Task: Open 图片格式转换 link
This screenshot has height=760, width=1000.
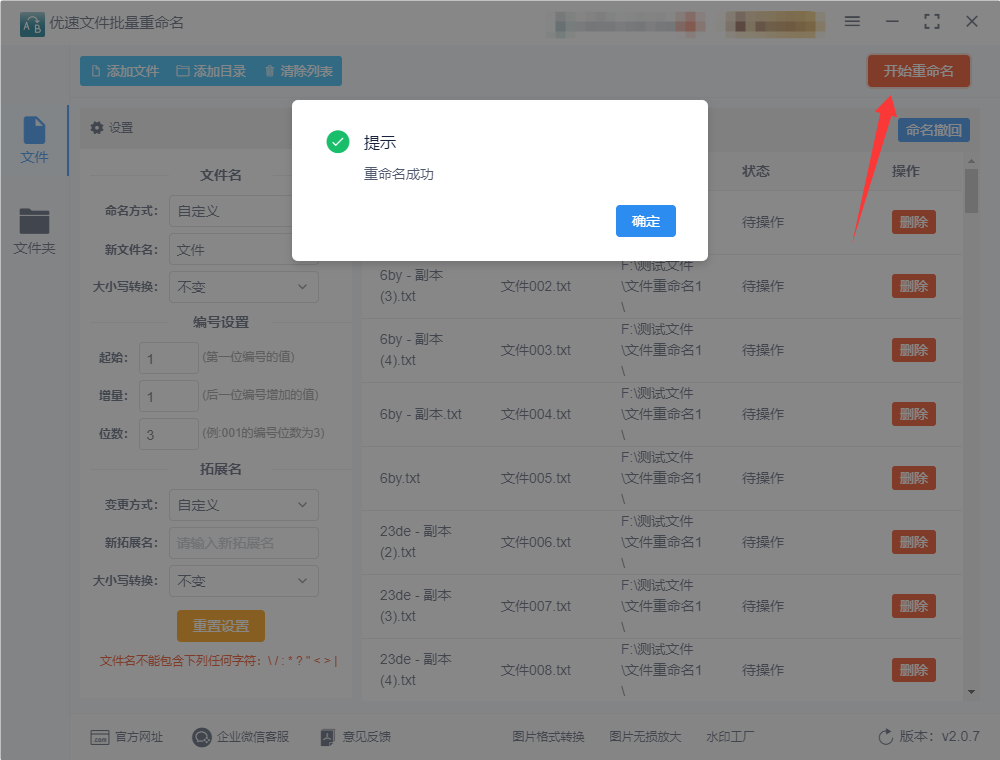Action: point(548,737)
